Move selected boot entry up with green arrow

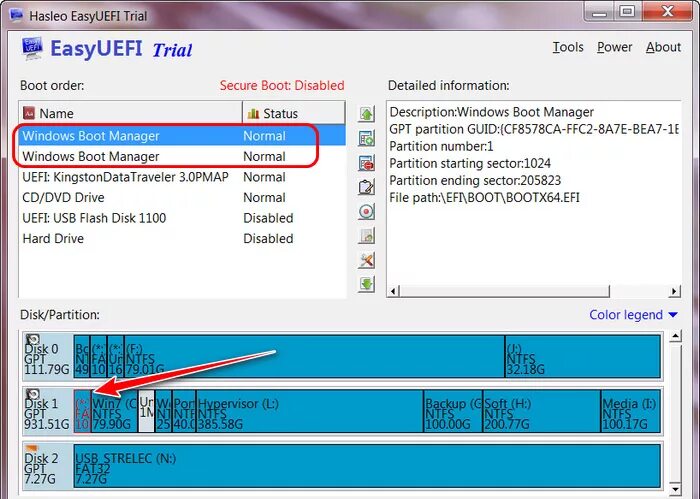click(366, 114)
